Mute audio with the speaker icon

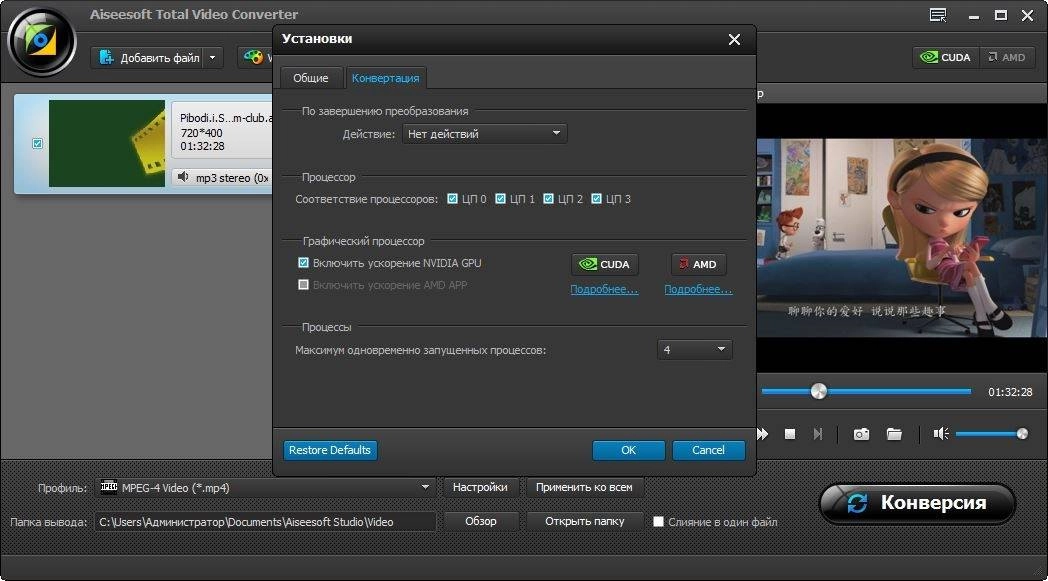tap(941, 434)
